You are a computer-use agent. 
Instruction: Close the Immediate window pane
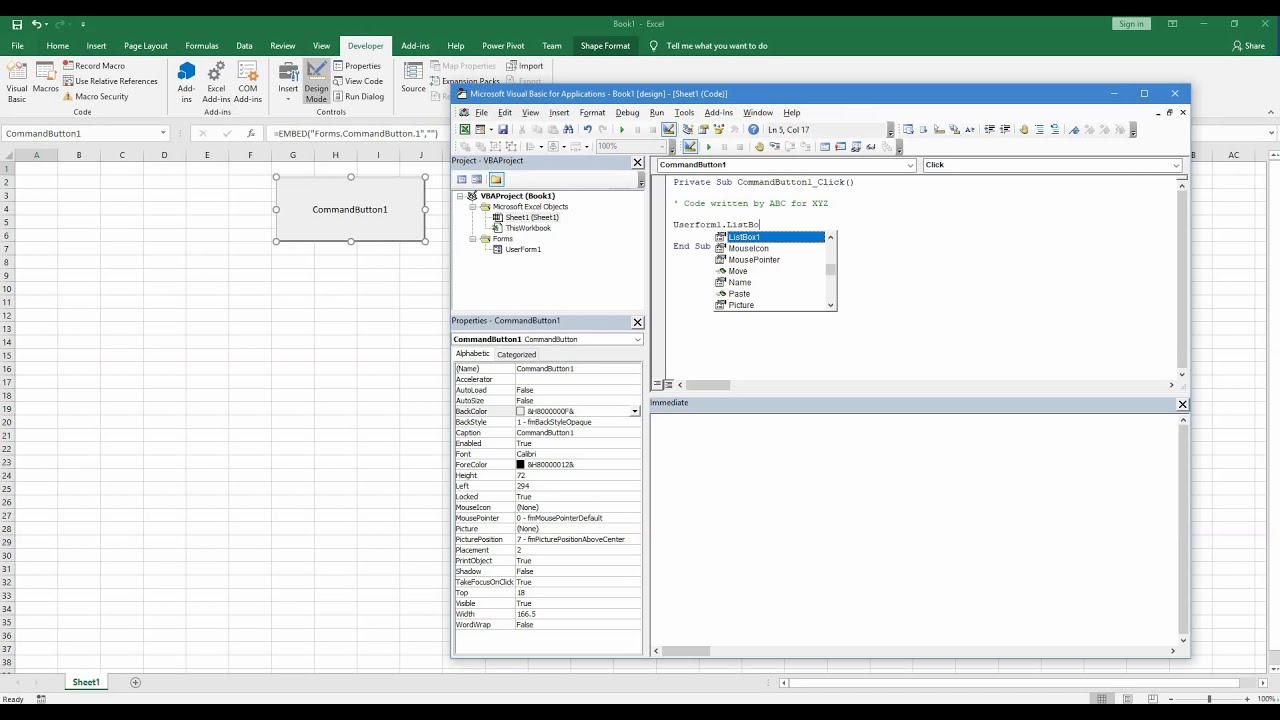[x=1182, y=404]
